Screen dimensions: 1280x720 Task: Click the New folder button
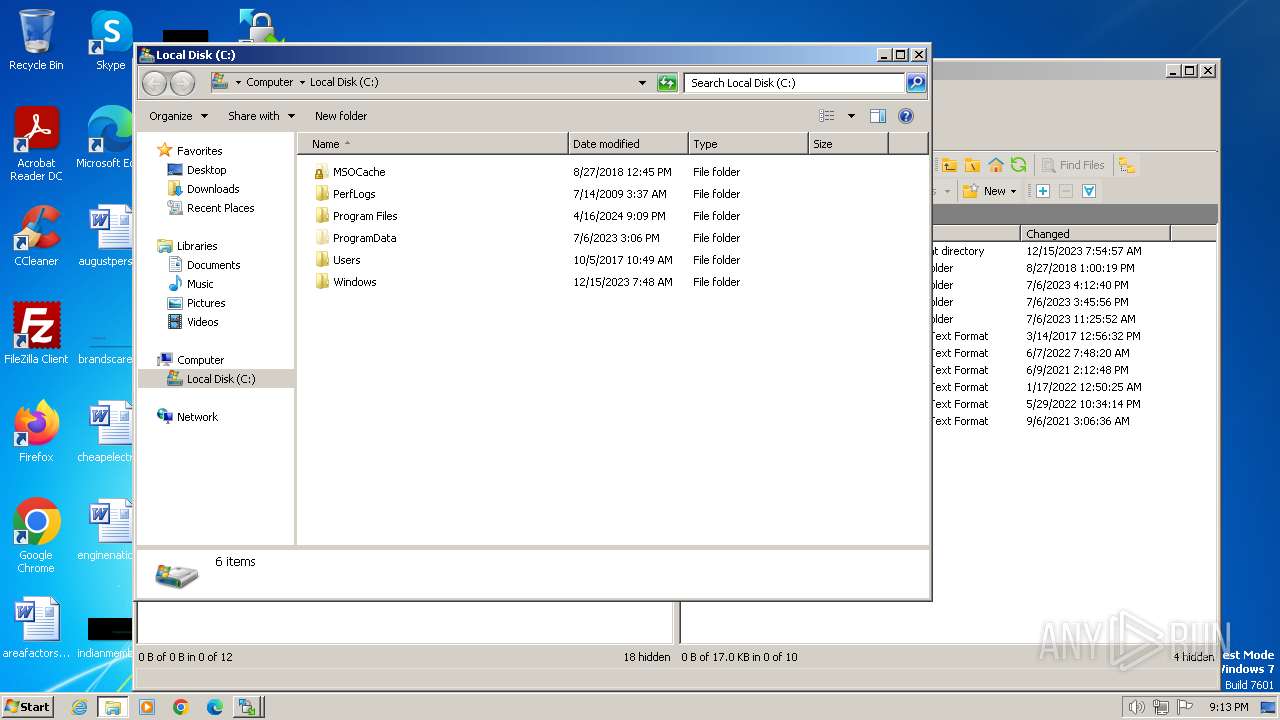point(341,116)
